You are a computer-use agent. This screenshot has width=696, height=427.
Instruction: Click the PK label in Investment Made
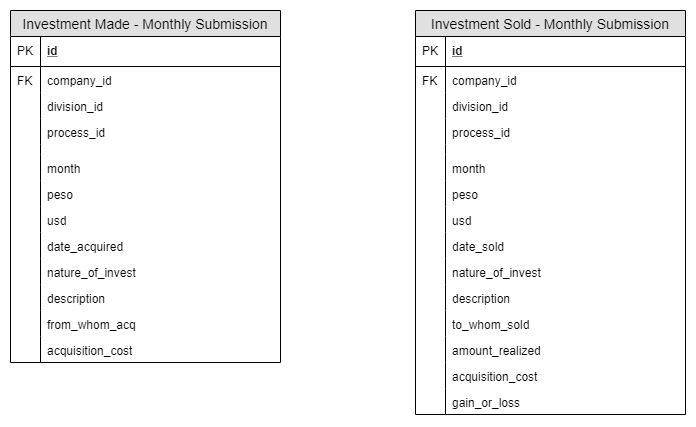(x=25, y=51)
